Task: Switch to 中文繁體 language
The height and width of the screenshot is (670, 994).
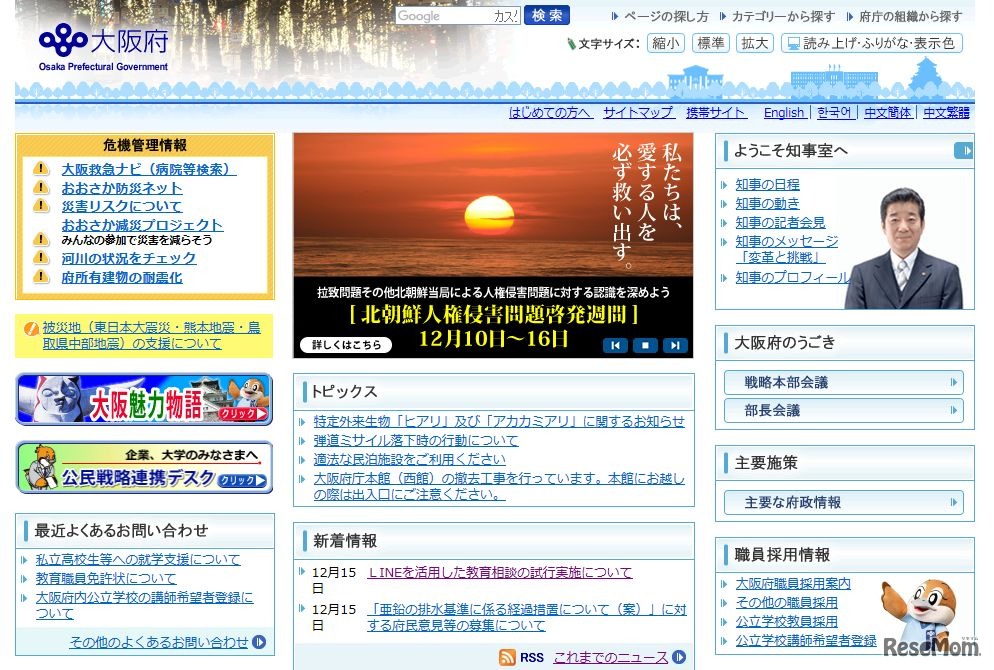Action: coord(946,112)
